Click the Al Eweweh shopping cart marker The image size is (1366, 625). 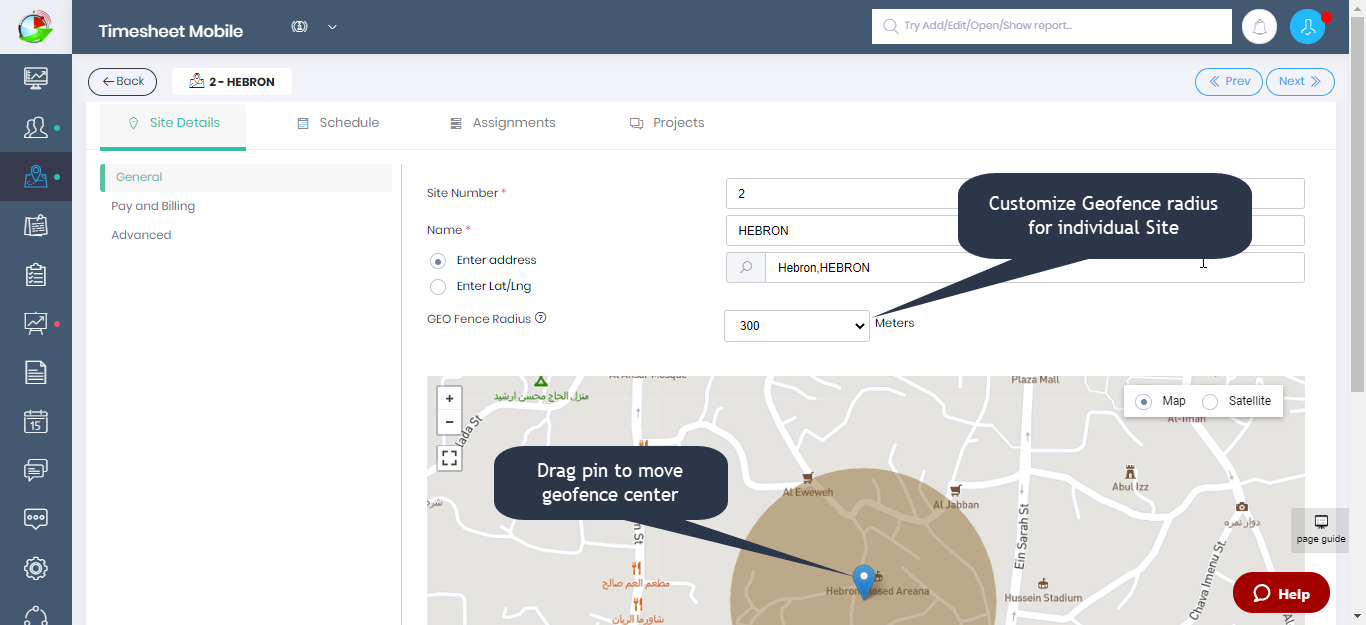tap(808, 478)
